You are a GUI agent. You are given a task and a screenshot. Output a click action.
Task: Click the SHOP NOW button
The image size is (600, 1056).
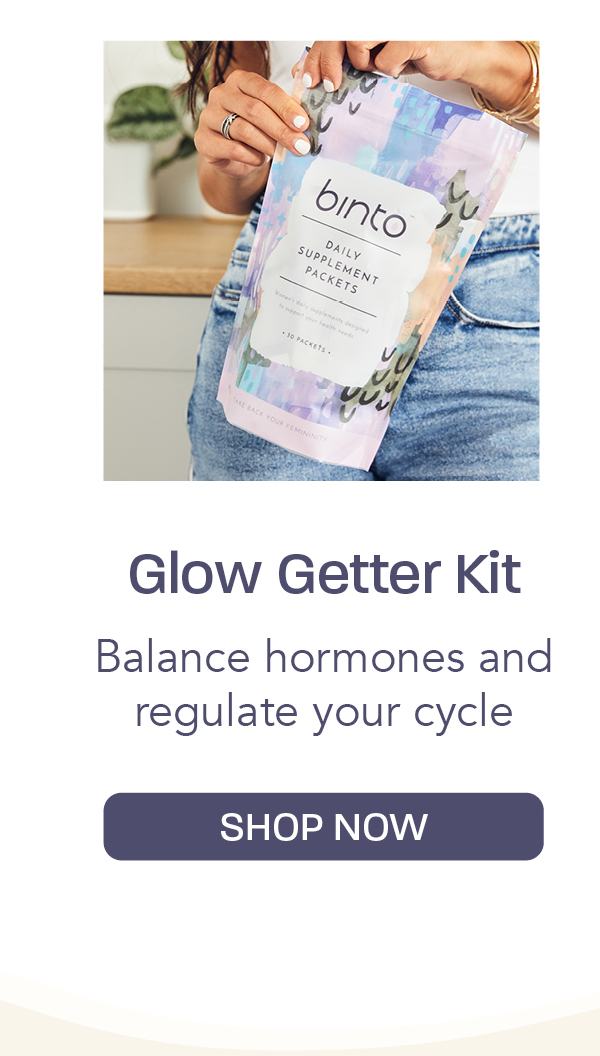tap(323, 826)
